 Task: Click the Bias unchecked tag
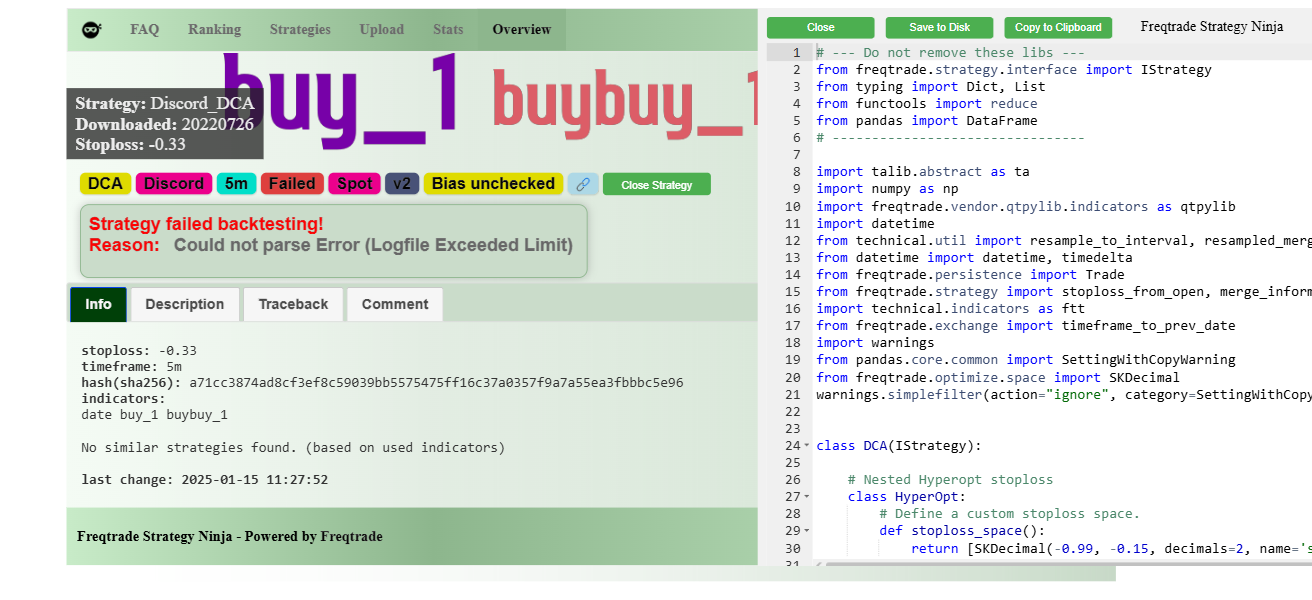493,184
